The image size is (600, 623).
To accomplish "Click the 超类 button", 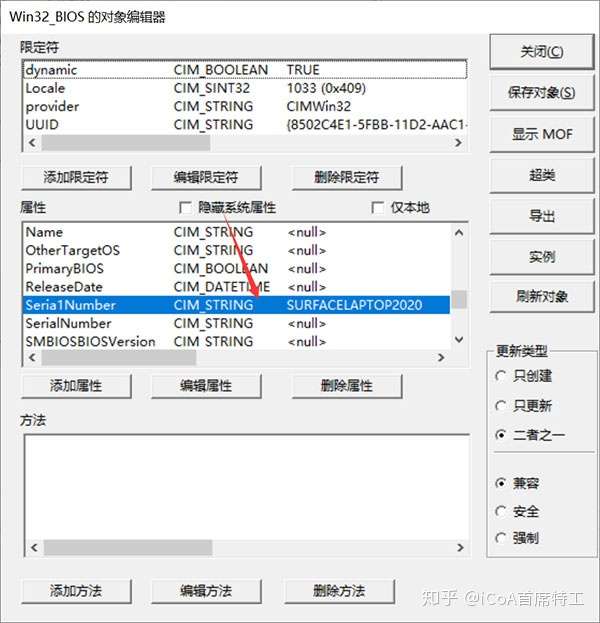I will (x=542, y=175).
